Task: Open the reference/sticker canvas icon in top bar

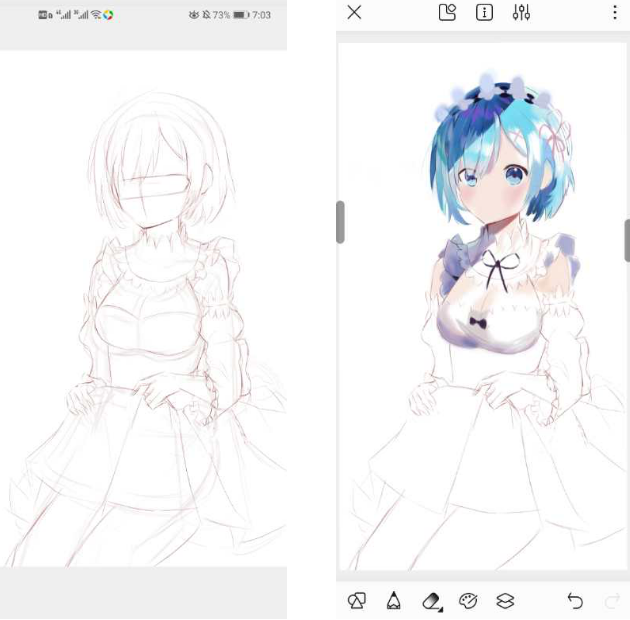Action: pyautogui.click(x=447, y=12)
